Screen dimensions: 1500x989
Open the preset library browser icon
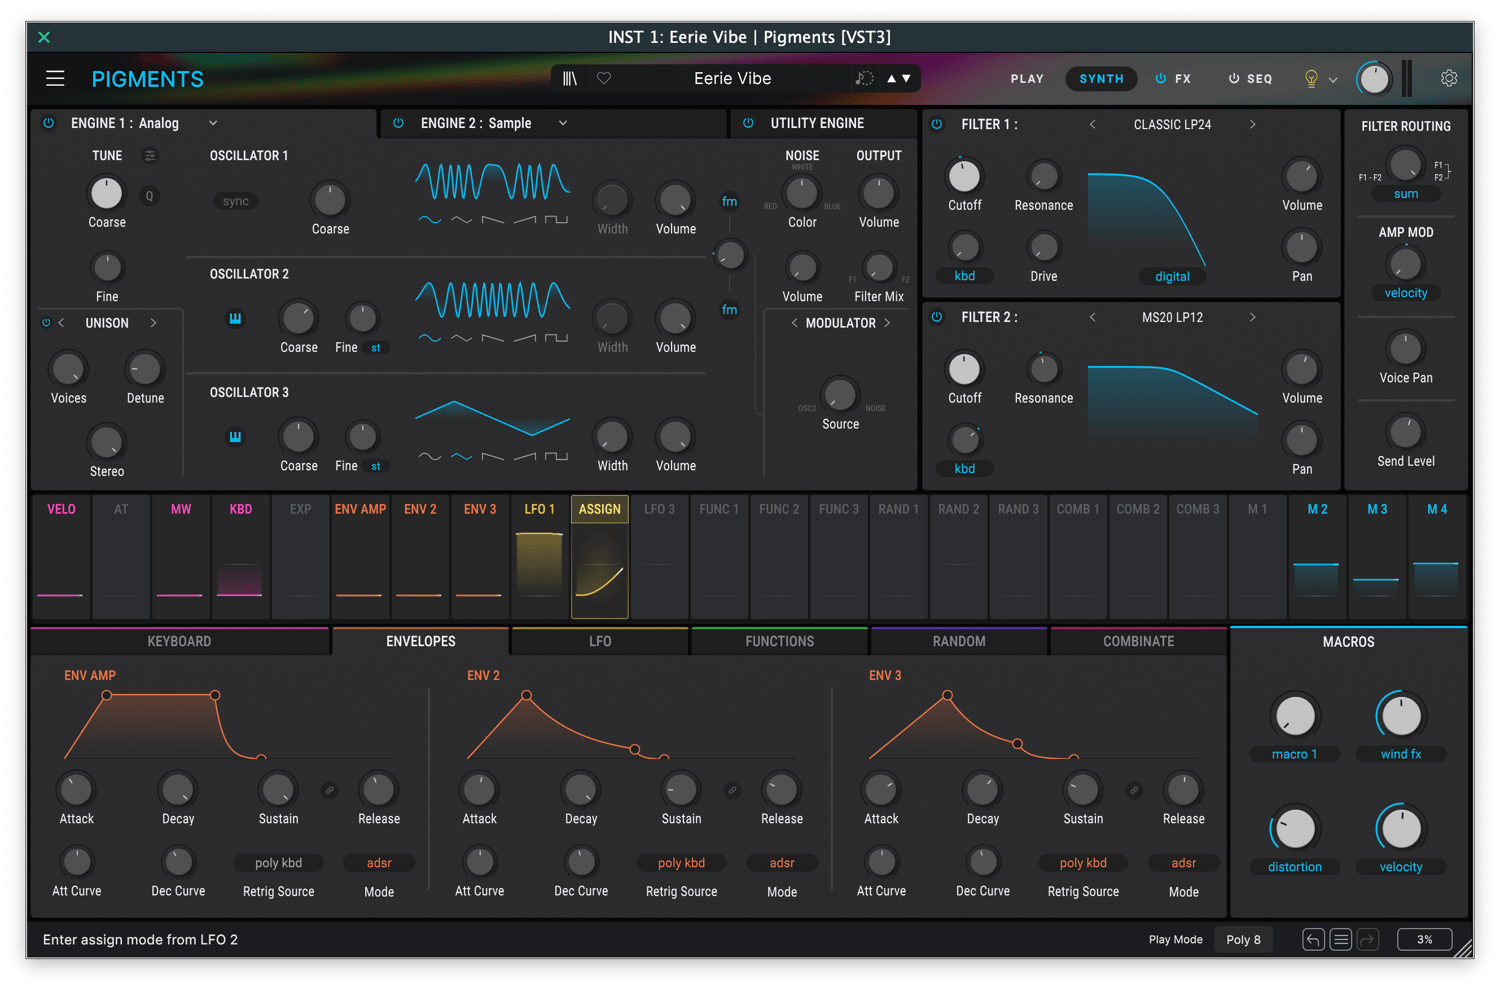570,78
